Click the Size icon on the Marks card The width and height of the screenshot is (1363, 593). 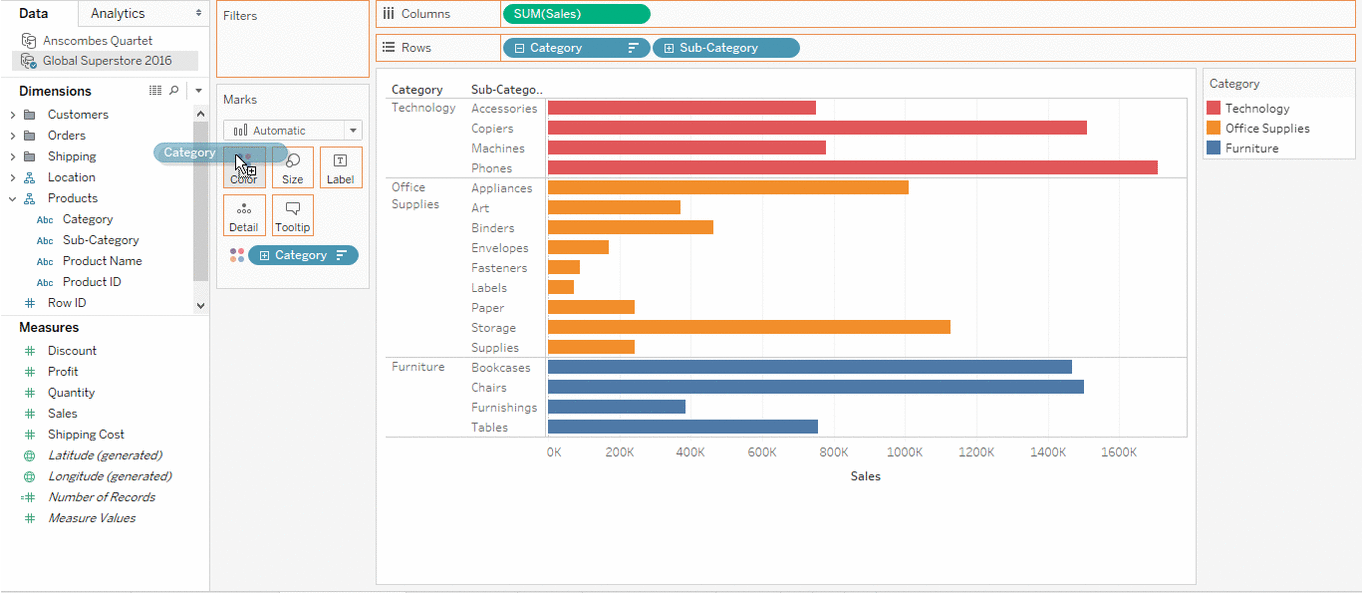[292, 167]
